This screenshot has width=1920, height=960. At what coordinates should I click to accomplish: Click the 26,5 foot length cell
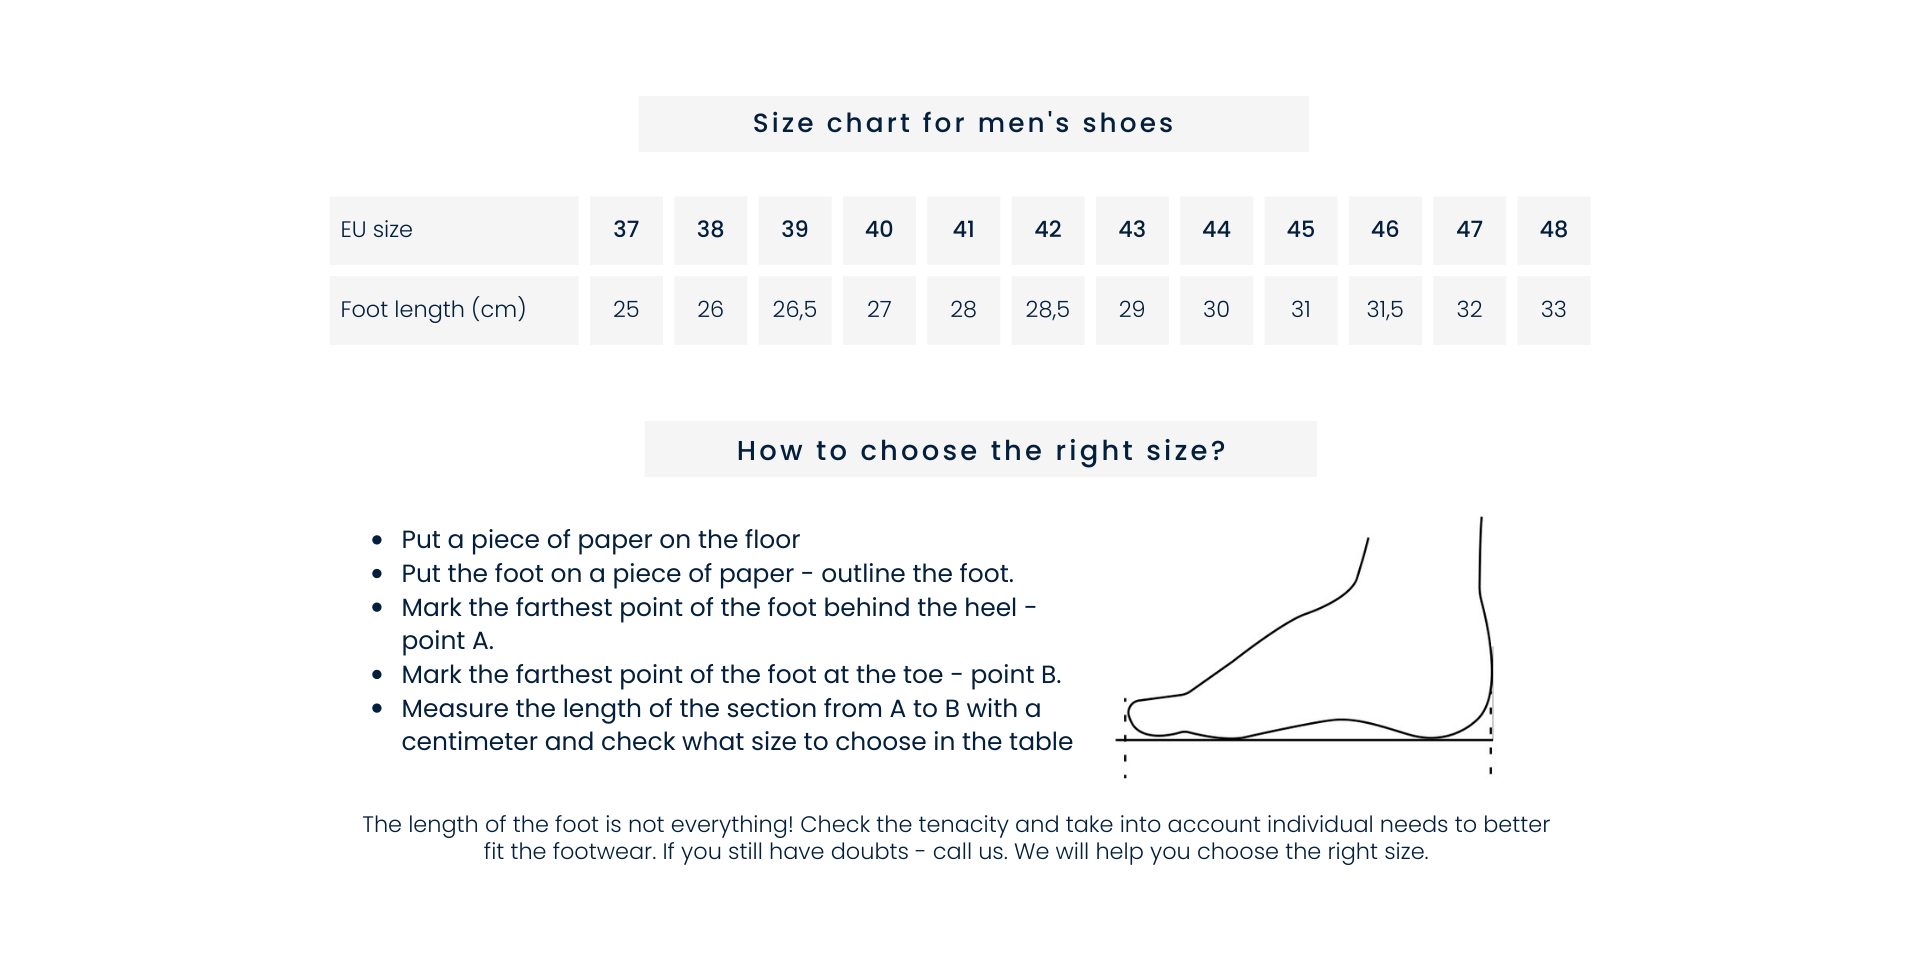click(795, 310)
